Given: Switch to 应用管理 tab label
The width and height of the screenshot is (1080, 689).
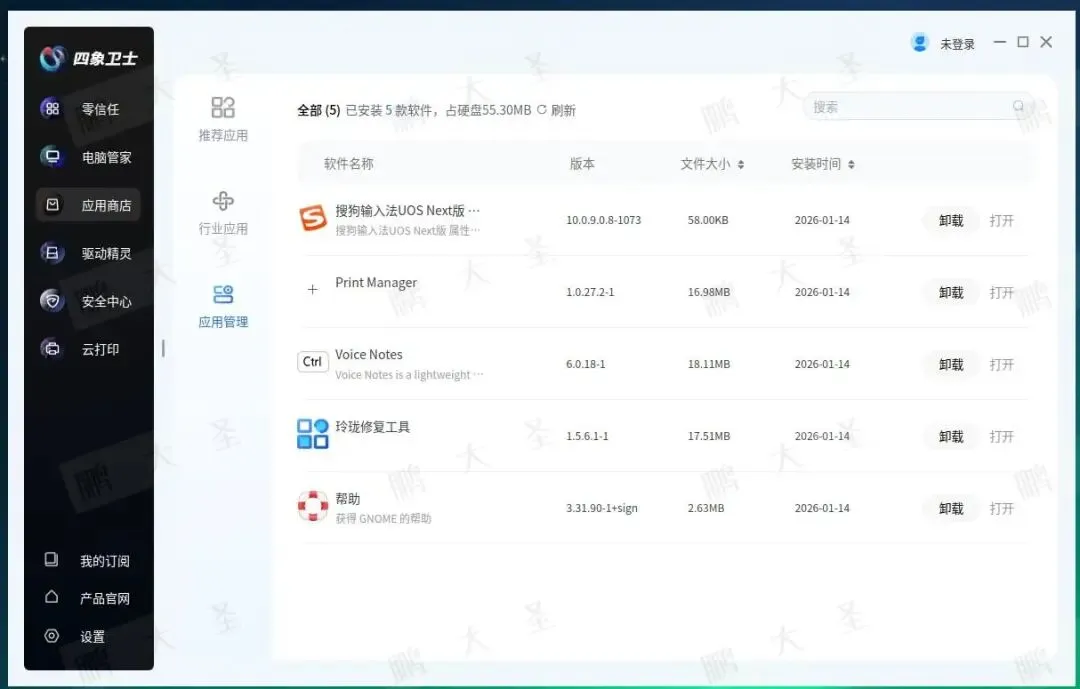Looking at the screenshot, I should (x=223, y=322).
